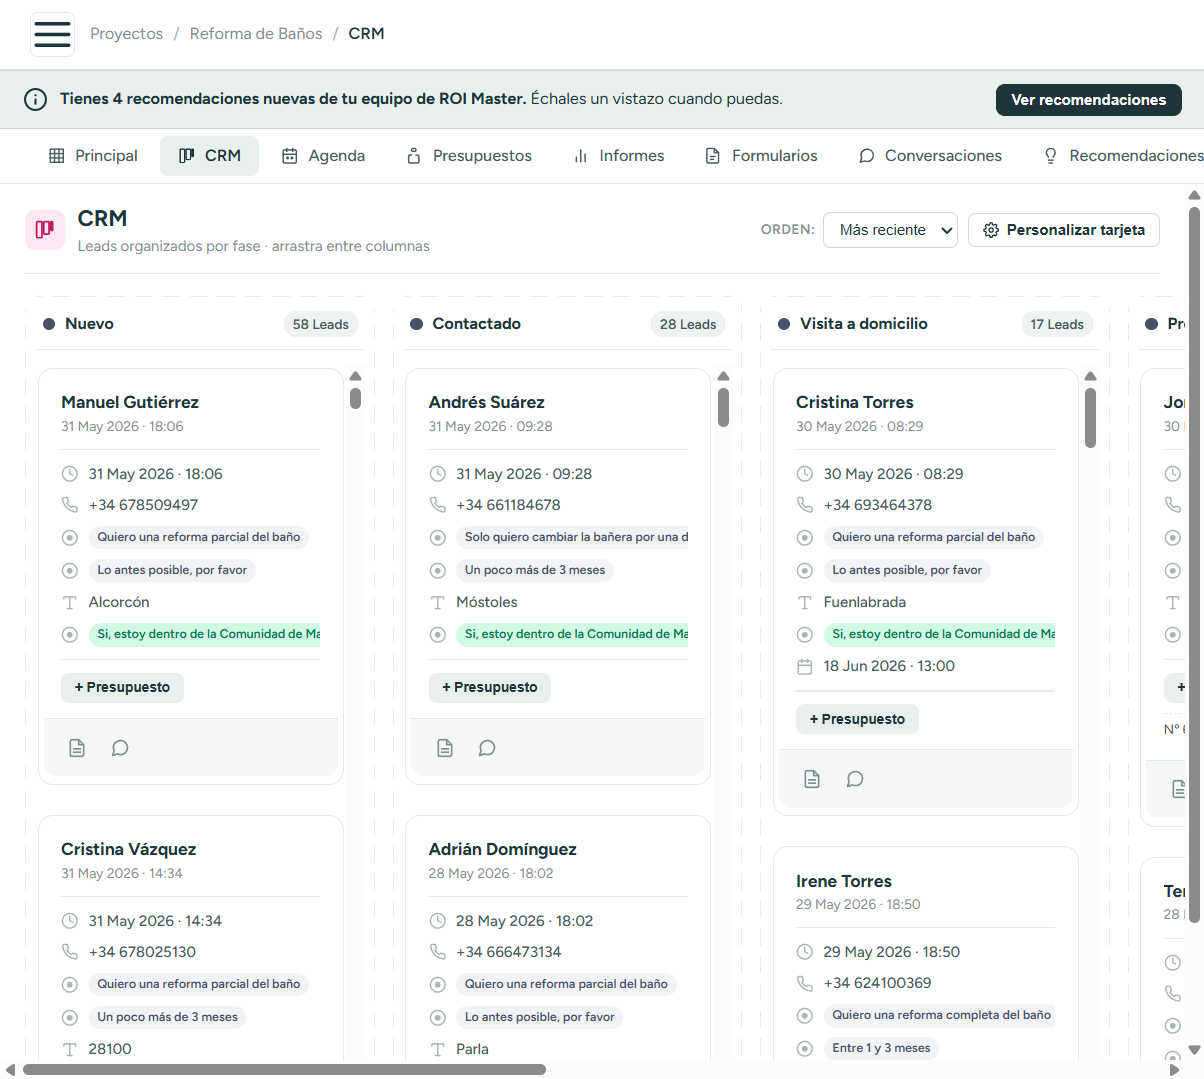Add Presupuesto to Andrés Suárez
Screen dimensions: 1204x1079
click(x=490, y=687)
